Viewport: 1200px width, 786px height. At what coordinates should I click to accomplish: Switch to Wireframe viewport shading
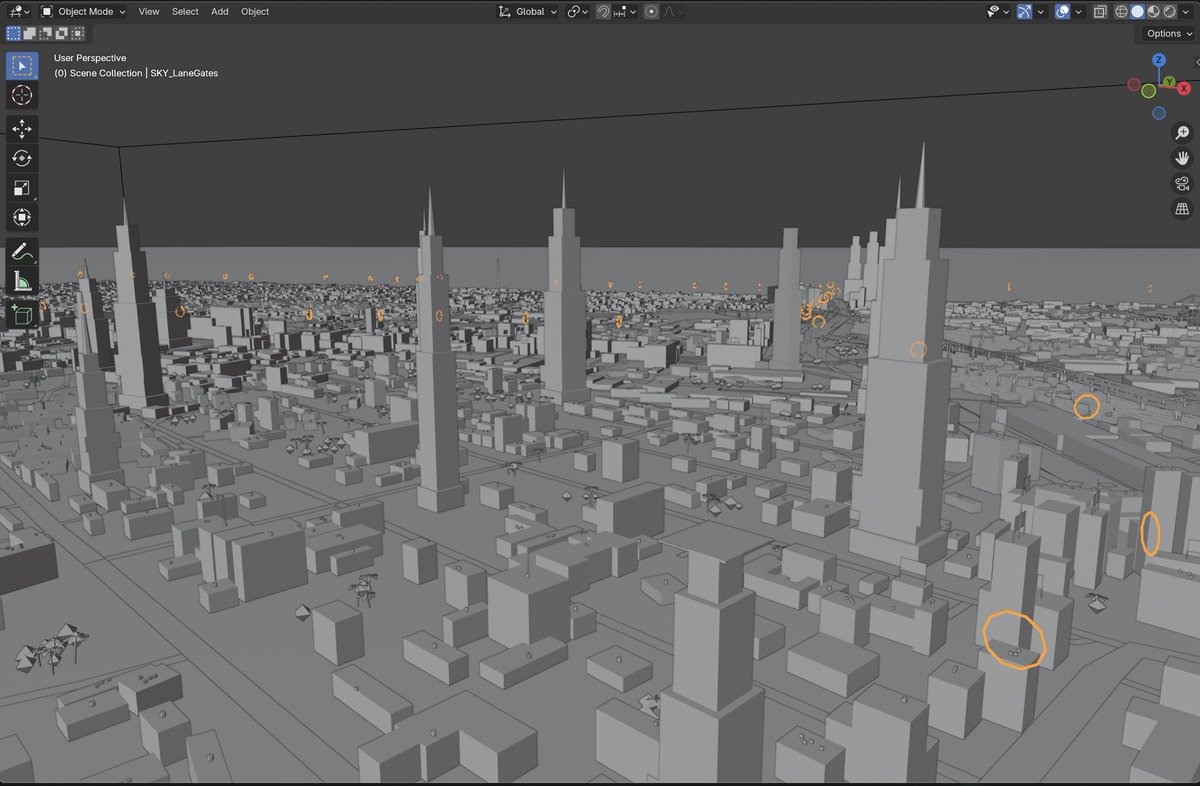pyautogui.click(x=1121, y=11)
